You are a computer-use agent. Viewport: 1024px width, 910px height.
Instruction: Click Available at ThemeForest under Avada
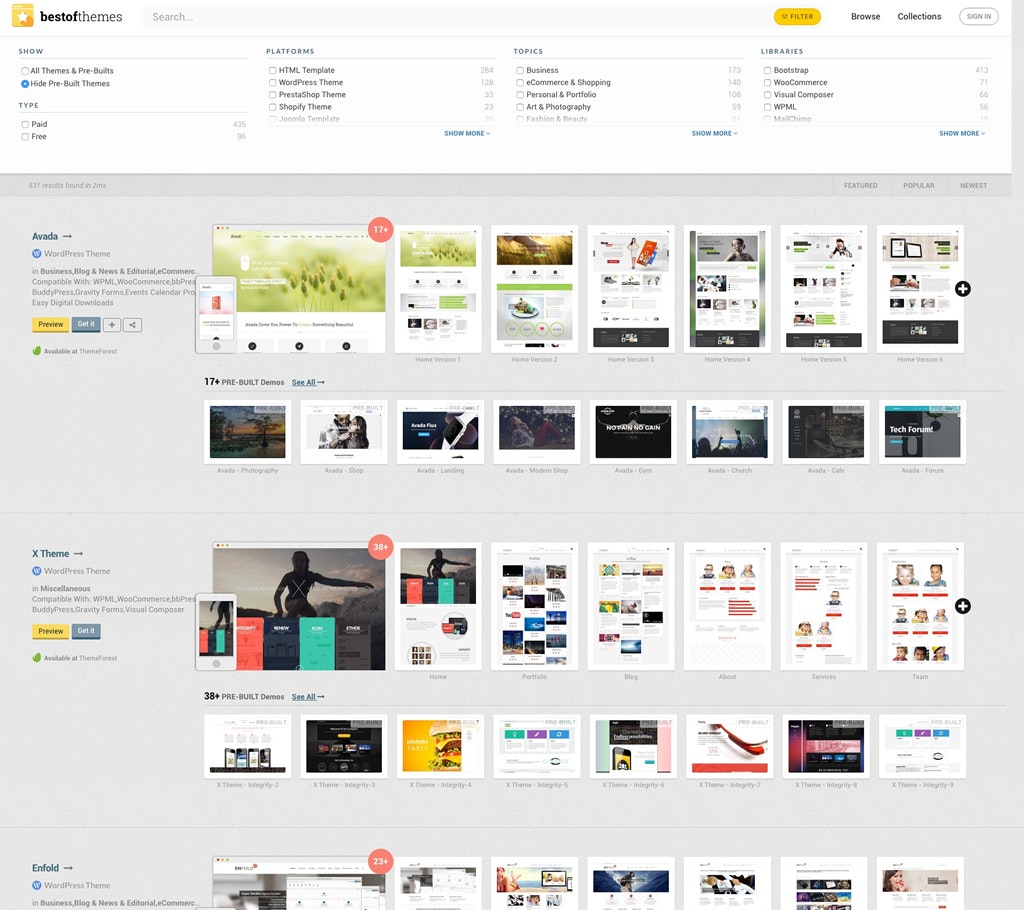coord(80,351)
